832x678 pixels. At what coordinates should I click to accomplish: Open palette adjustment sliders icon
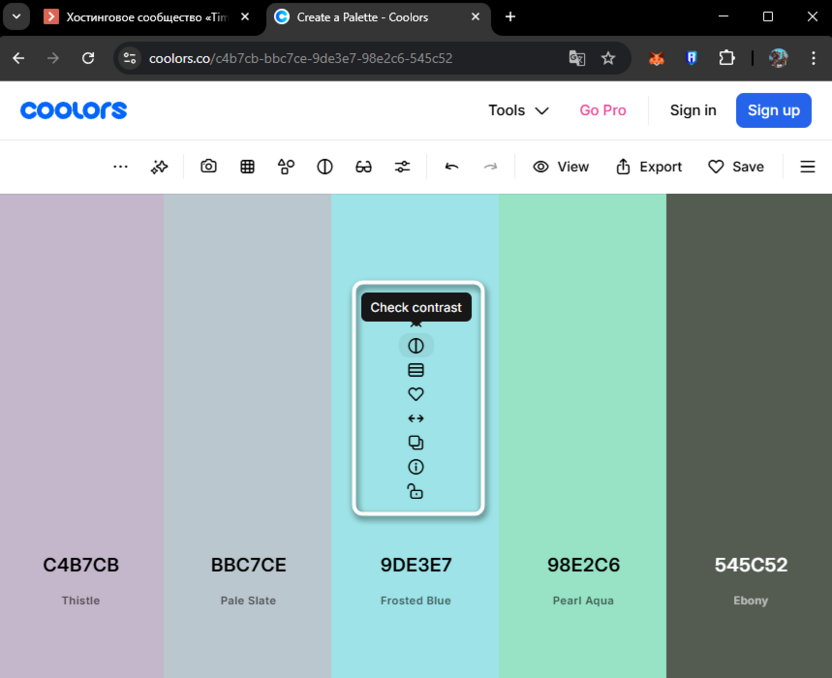[402, 166]
